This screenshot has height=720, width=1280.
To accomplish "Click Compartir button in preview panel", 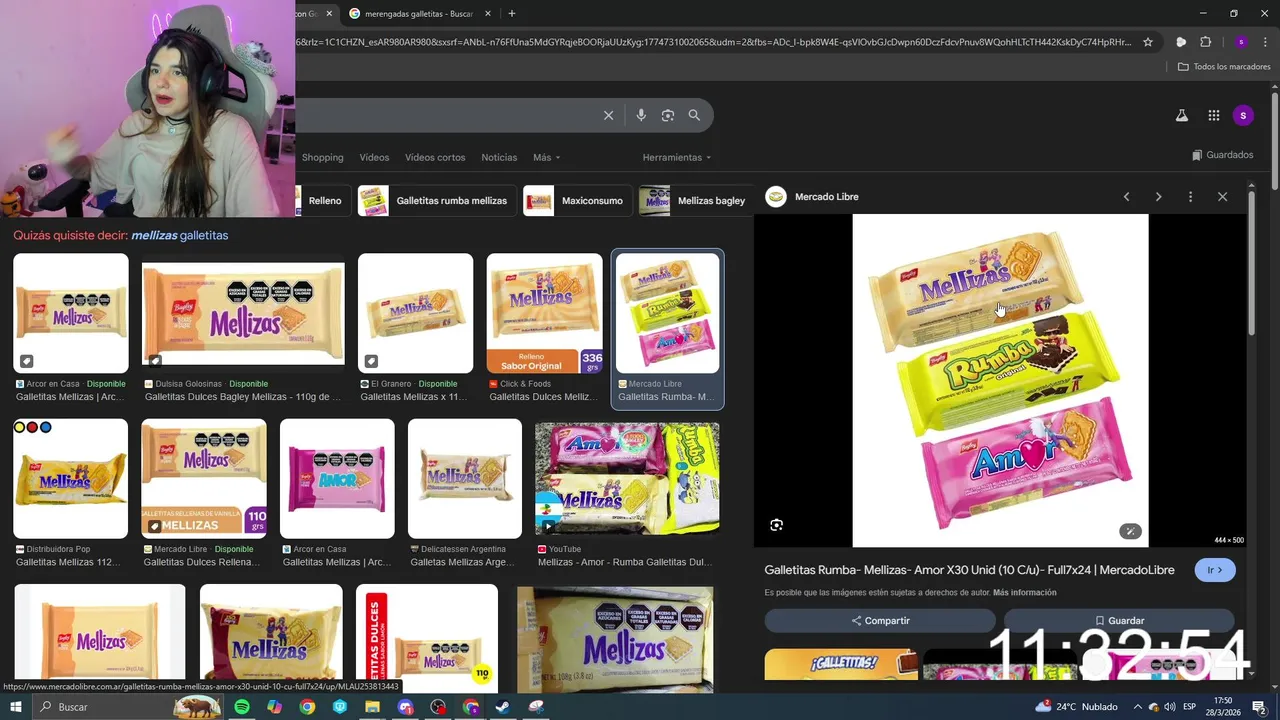I will pos(880,620).
